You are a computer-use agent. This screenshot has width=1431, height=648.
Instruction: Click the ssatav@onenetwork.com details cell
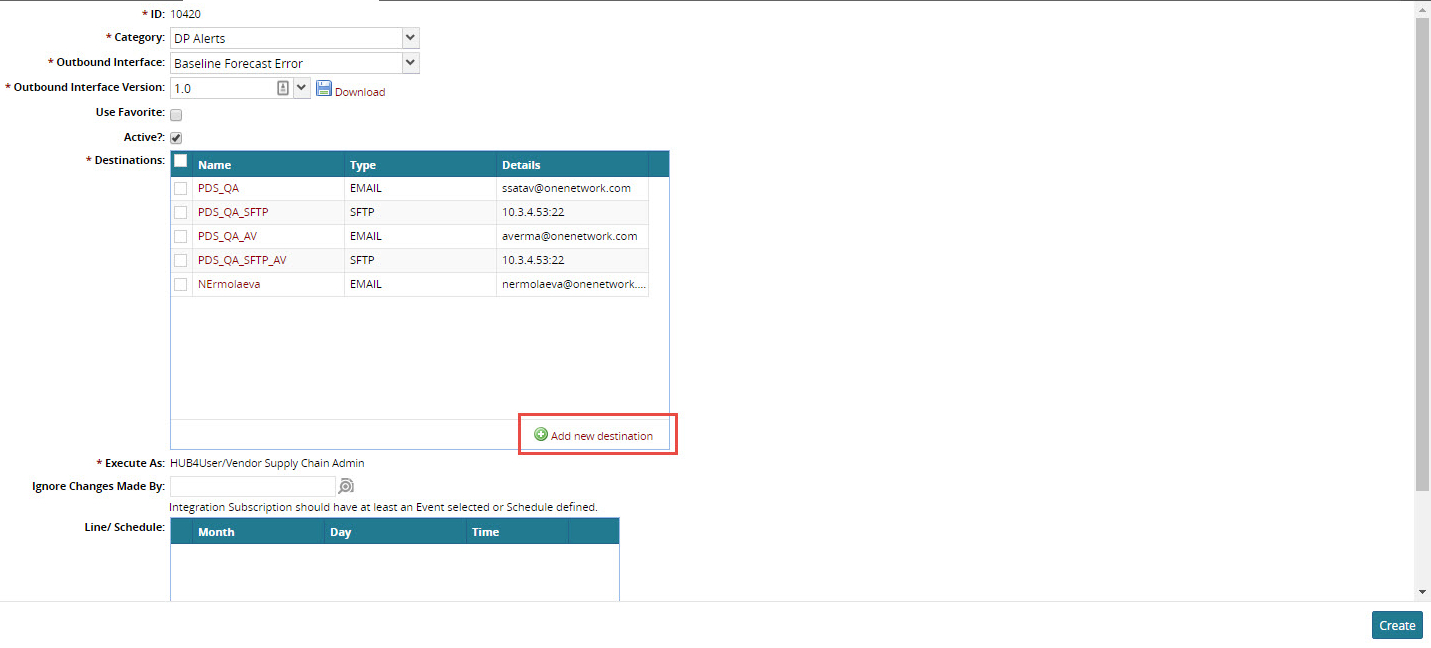(572, 188)
